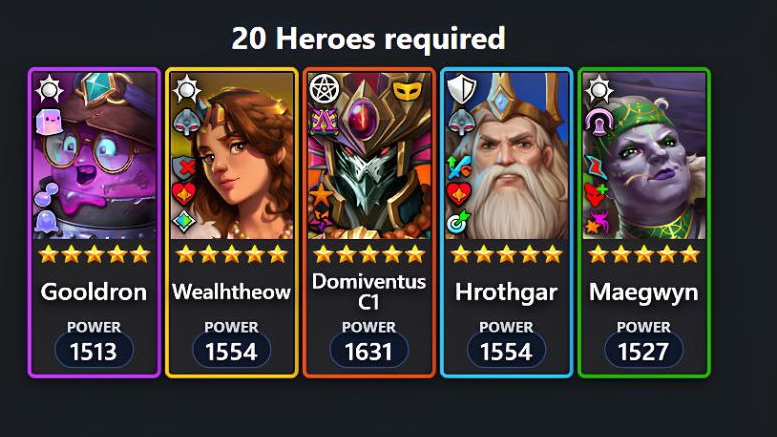This screenshot has width=777, height=437.
Task: Click the pentagram class icon on Domiventus
Action: (324, 89)
